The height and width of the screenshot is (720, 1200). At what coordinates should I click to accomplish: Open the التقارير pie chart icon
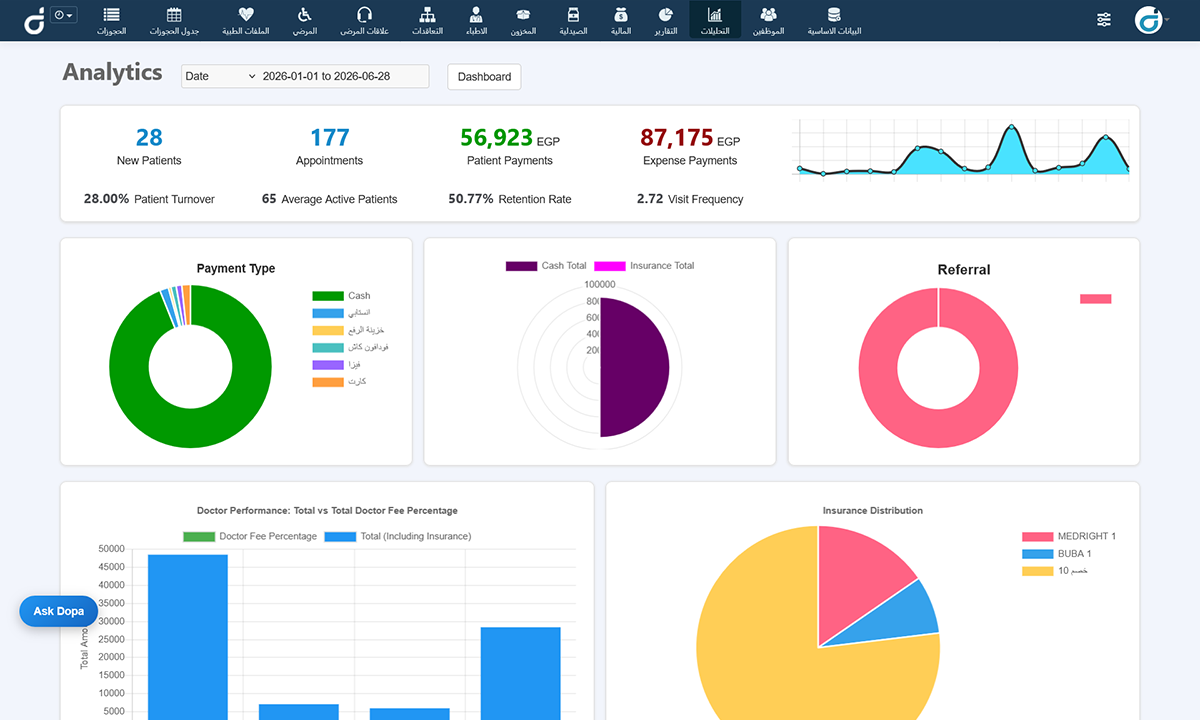(x=665, y=15)
